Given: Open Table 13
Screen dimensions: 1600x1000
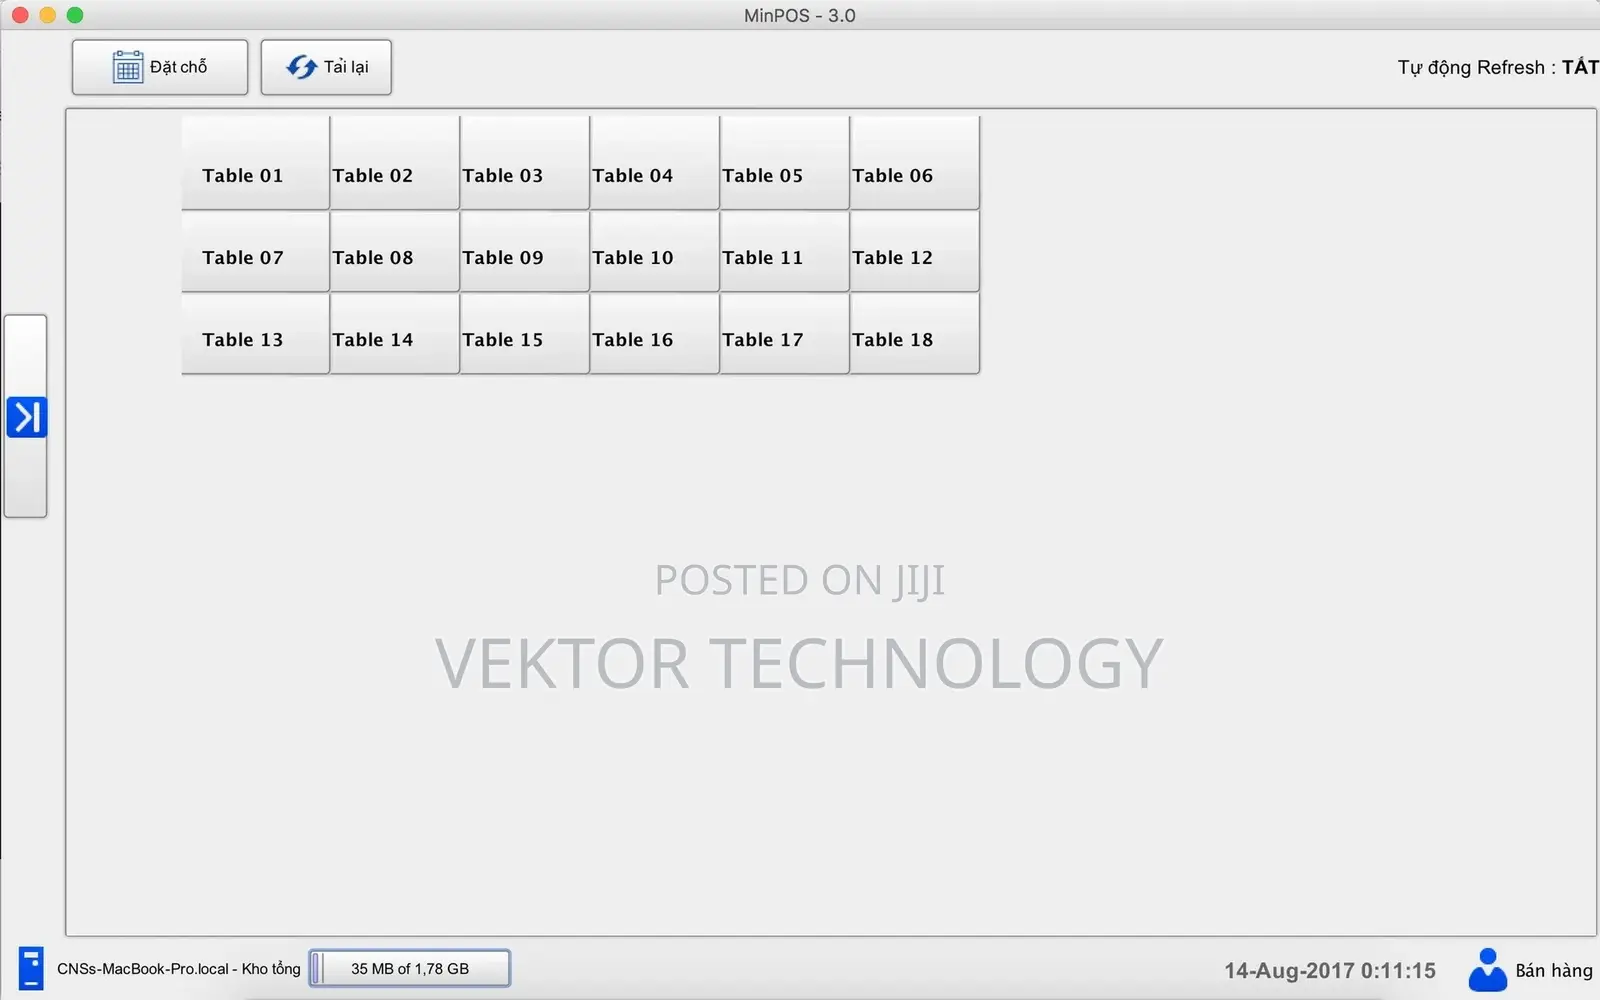Looking at the screenshot, I should [256, 333].
